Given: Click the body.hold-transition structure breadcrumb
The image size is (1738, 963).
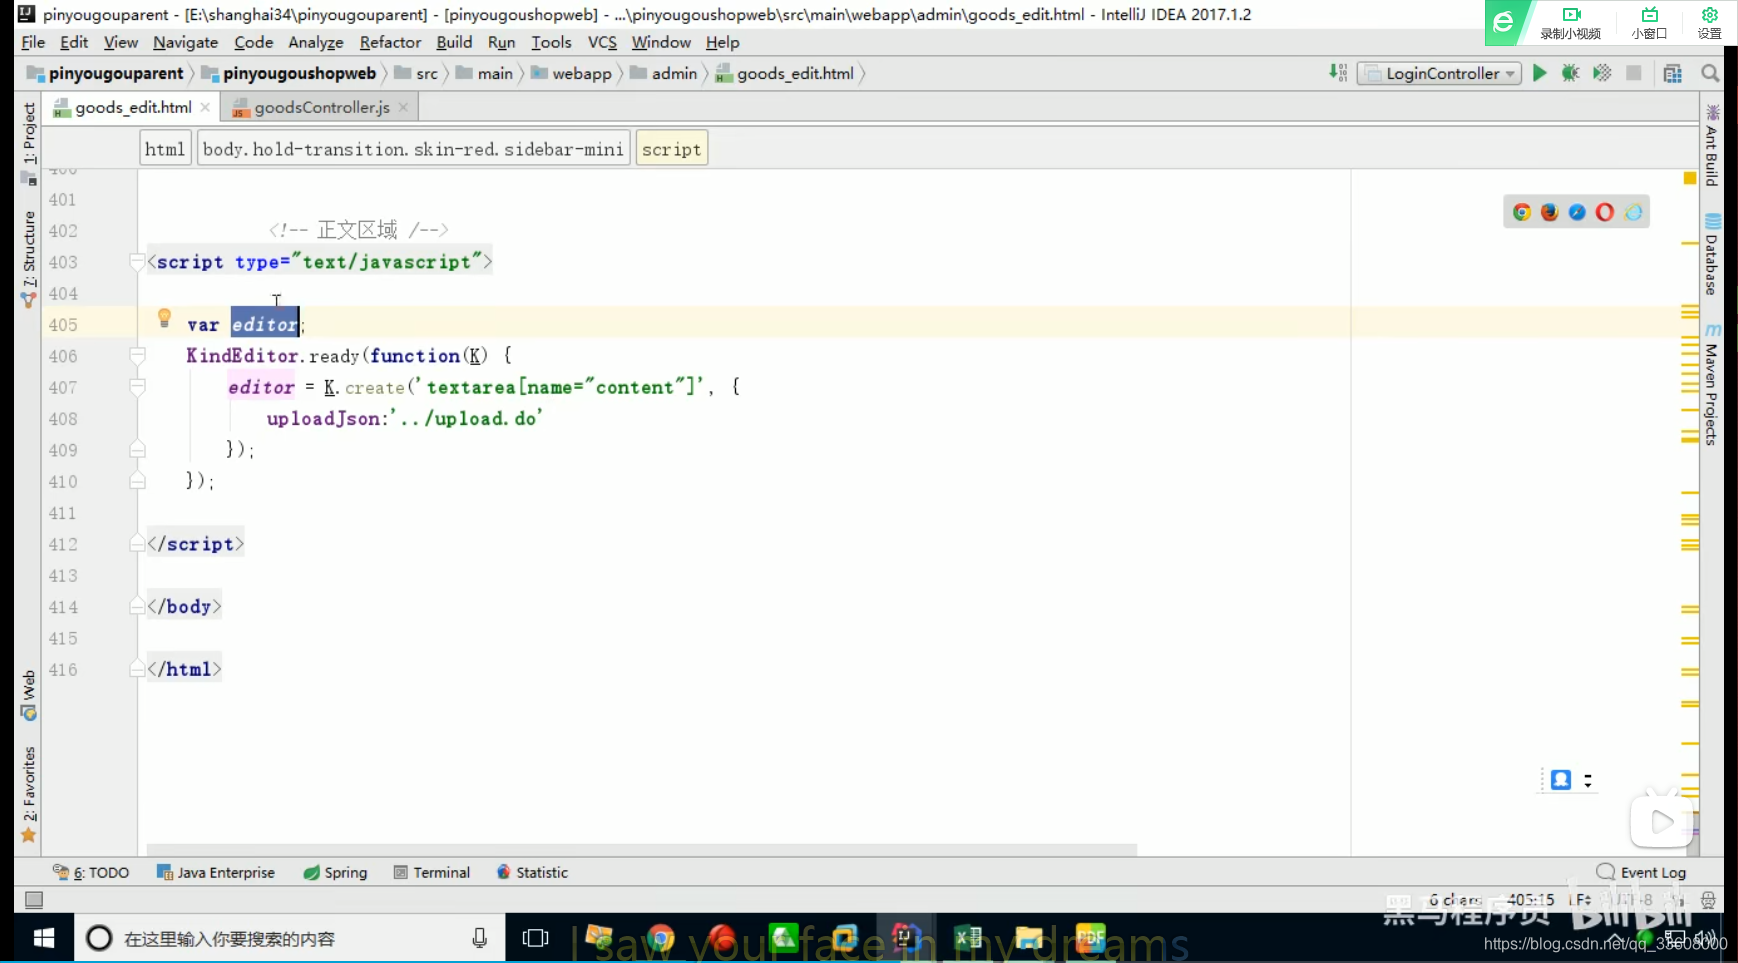Looking at the screenshot, I should click(413, 149).
